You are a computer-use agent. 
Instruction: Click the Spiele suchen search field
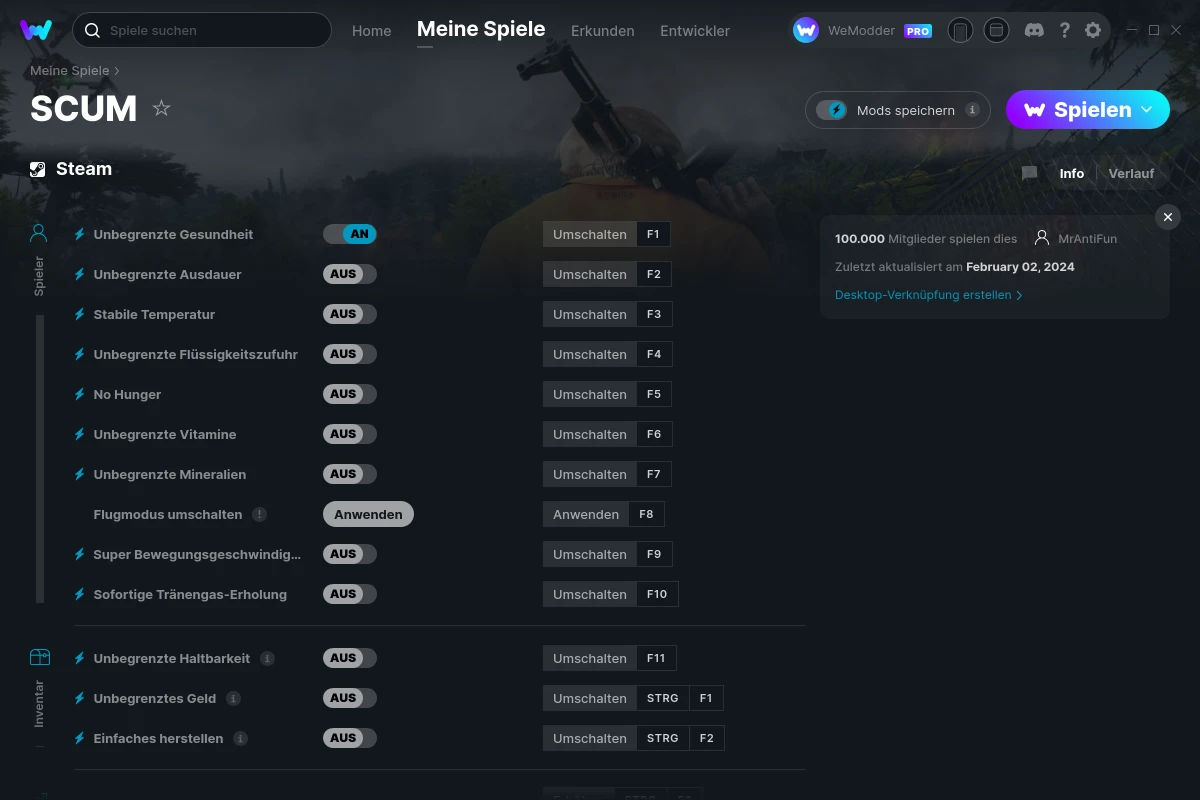tap(200, 30)
